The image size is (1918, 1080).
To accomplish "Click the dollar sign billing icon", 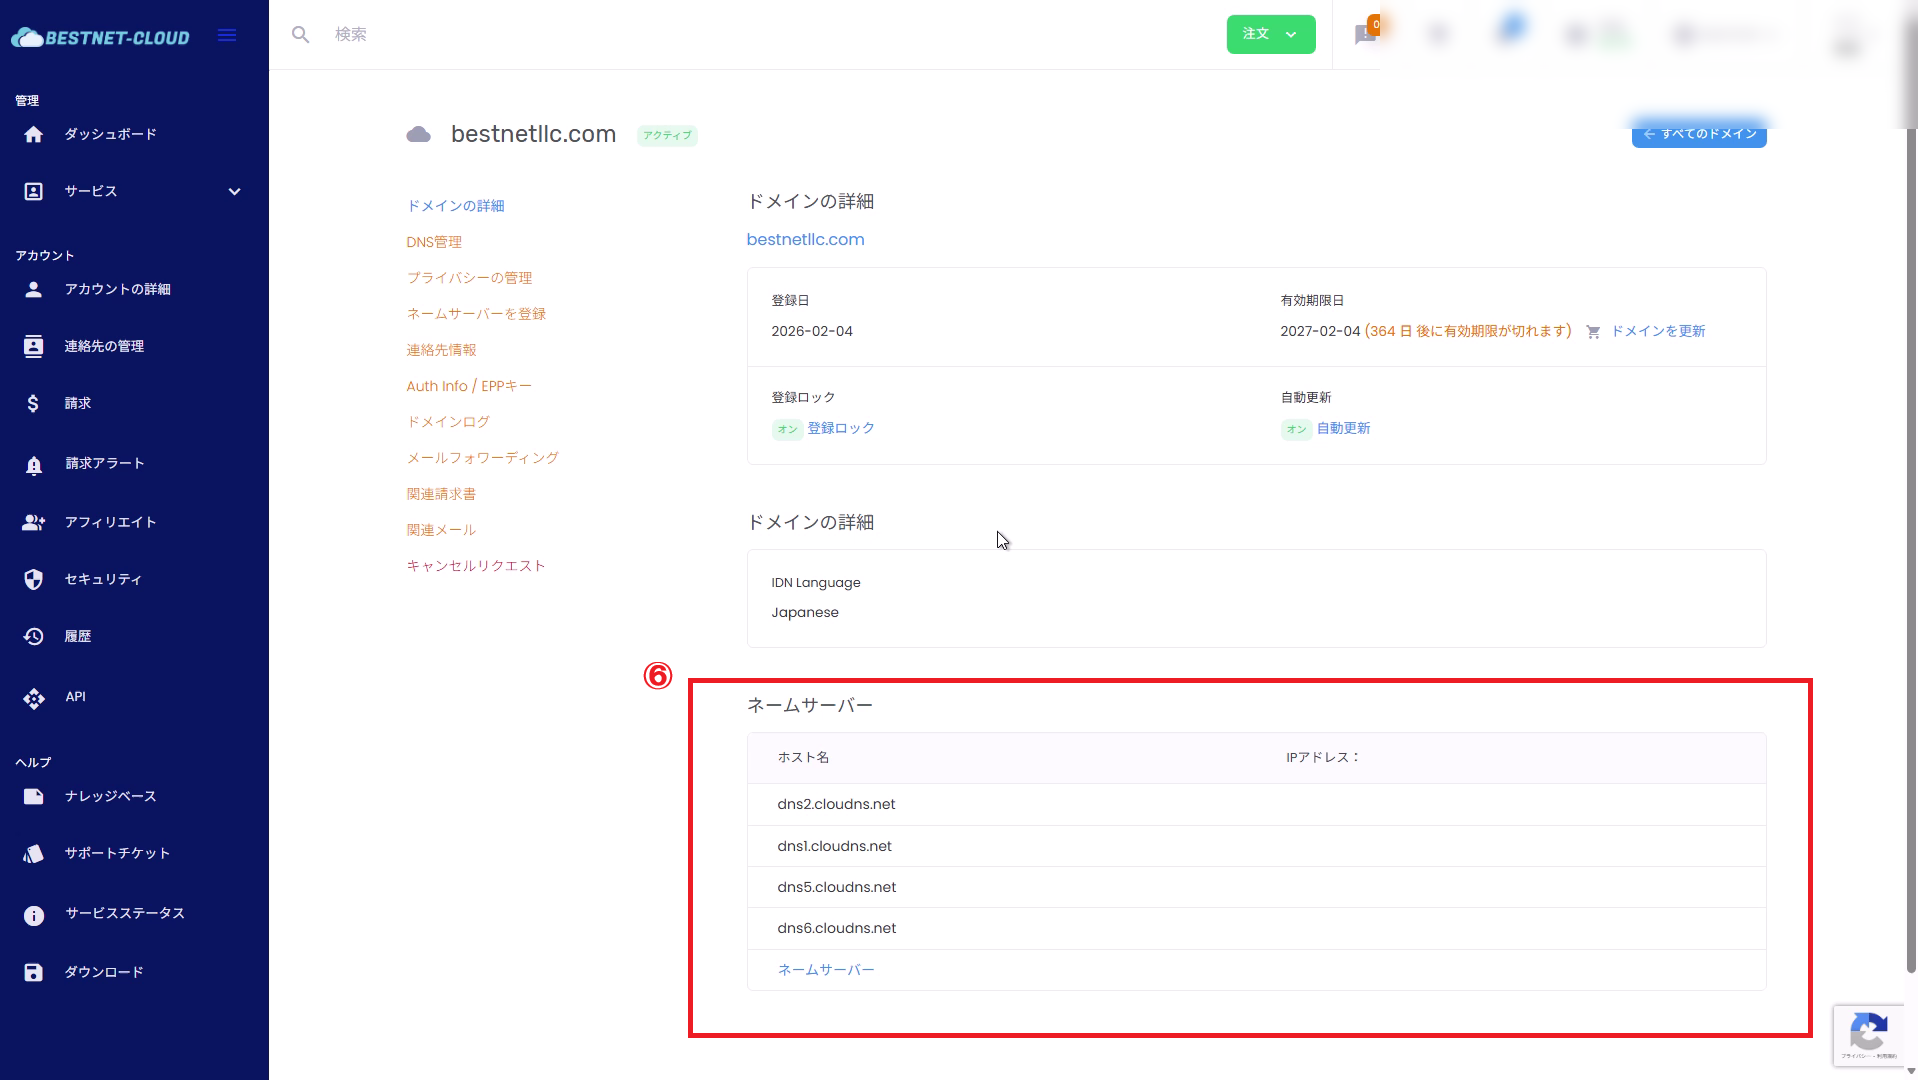I will pos(33,404).
